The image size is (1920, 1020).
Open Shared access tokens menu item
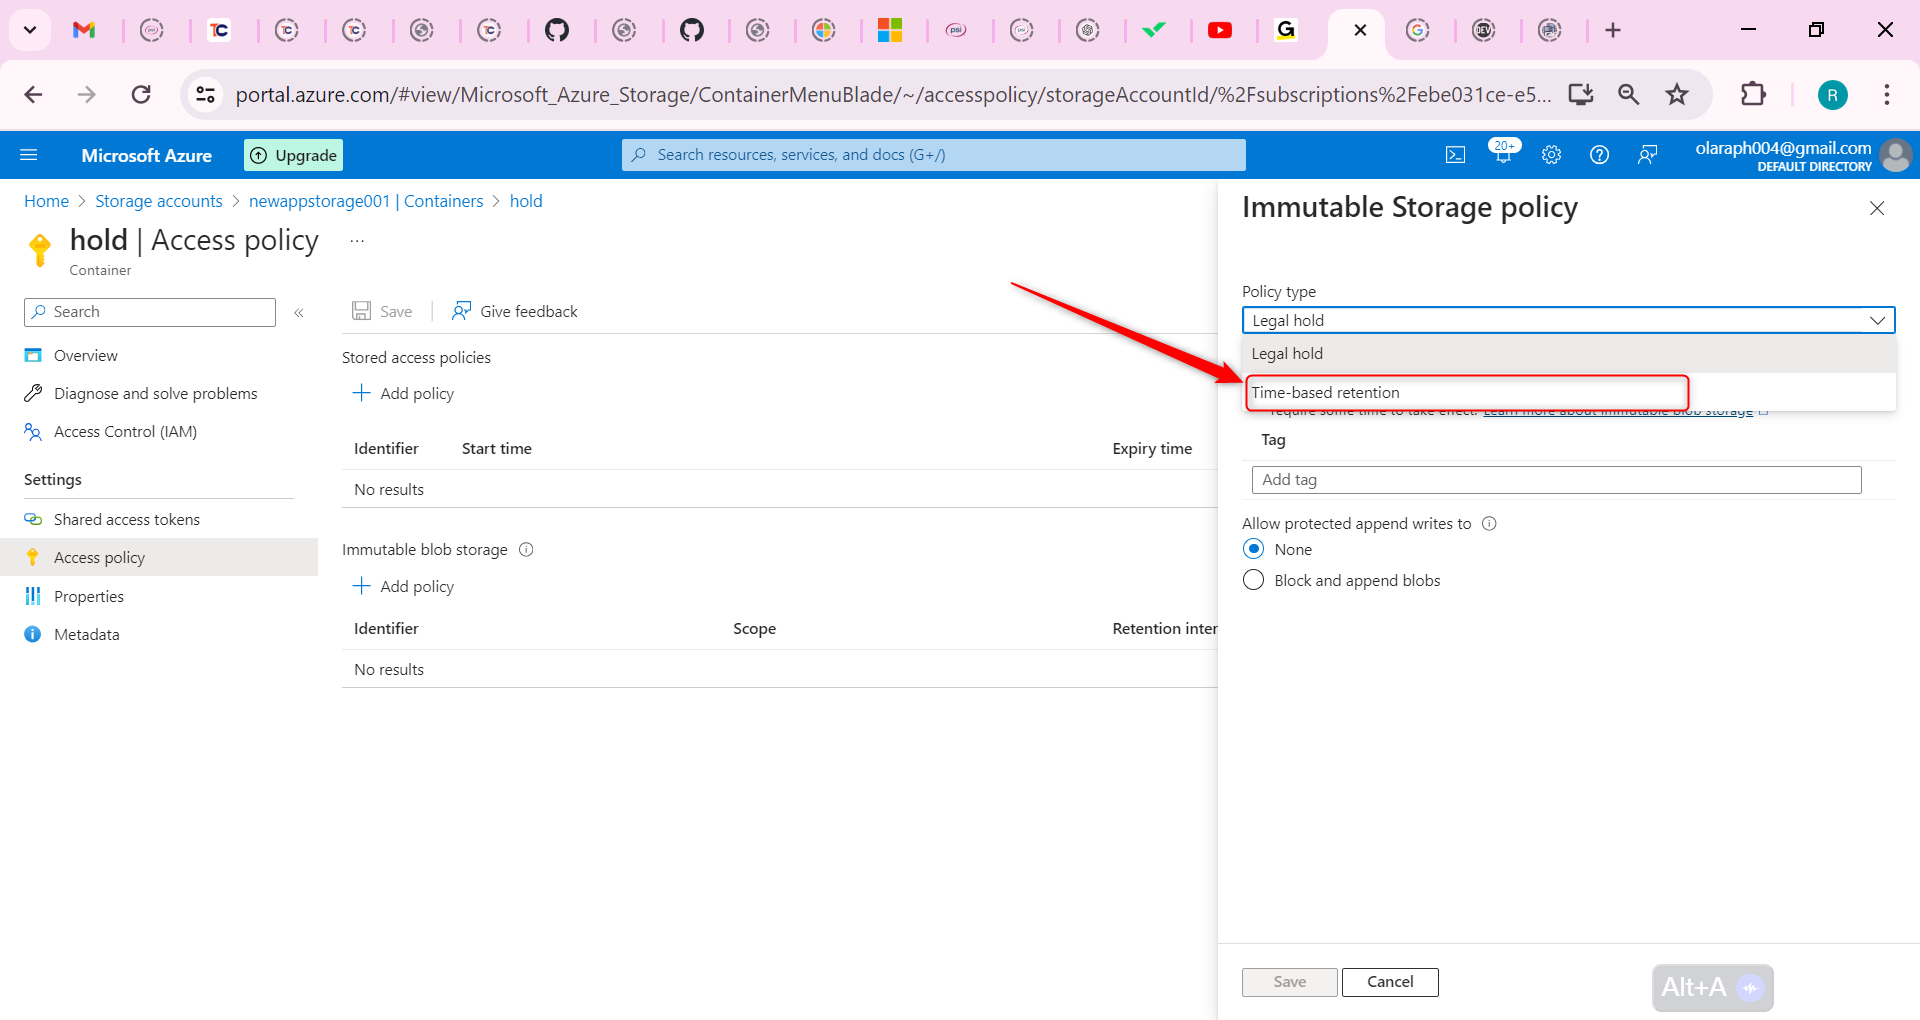point(126,520)
